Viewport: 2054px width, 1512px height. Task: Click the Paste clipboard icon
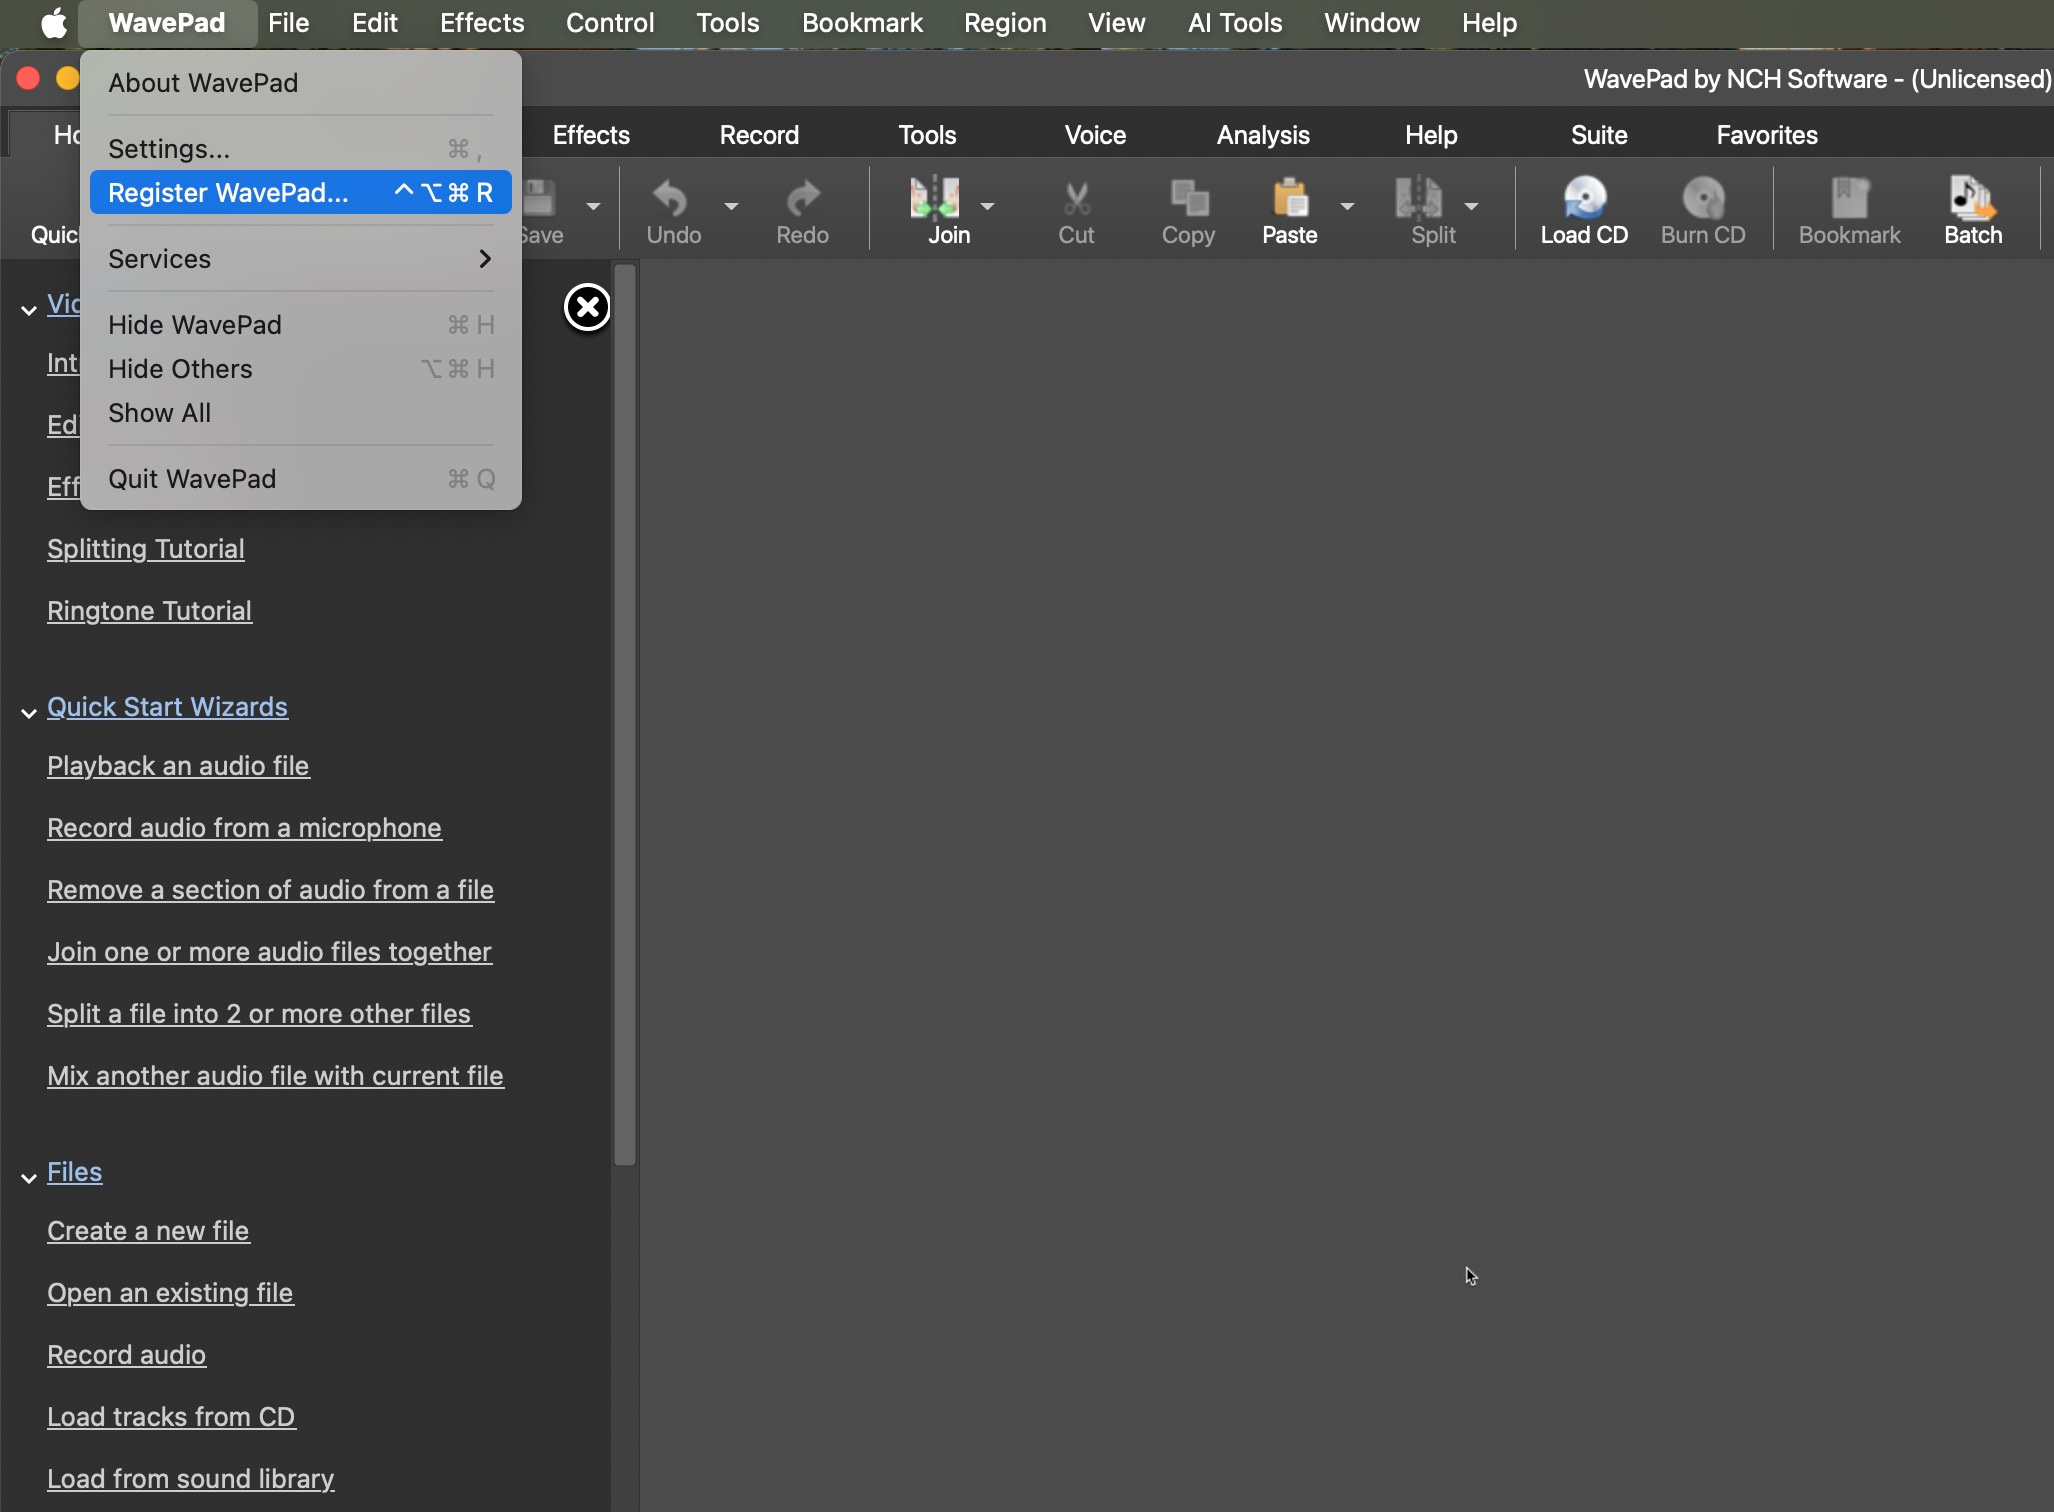[x=1289, y=199]
